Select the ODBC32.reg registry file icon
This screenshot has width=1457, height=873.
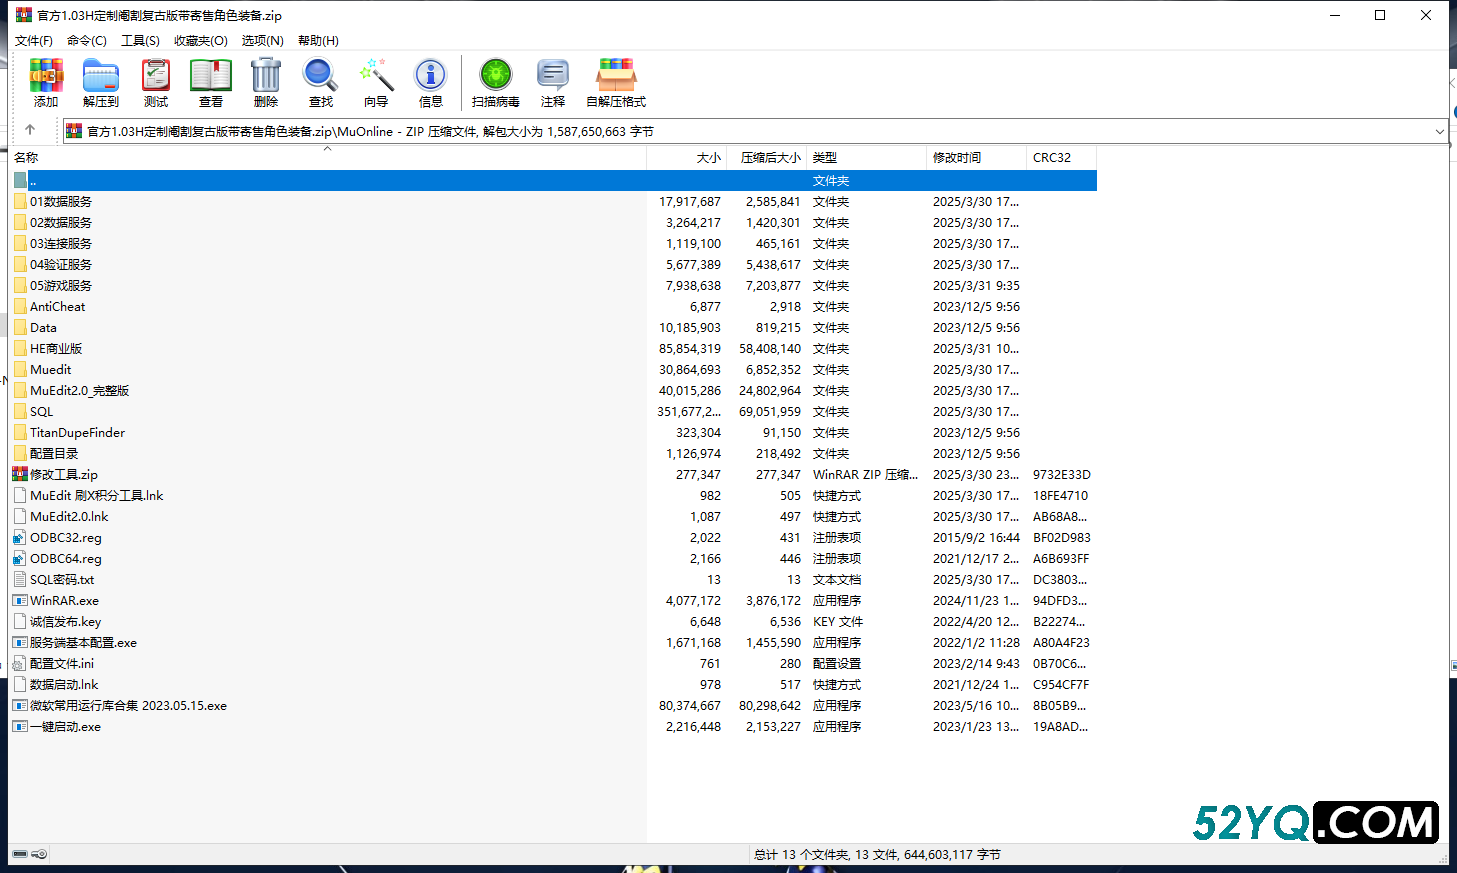point(20,537)
